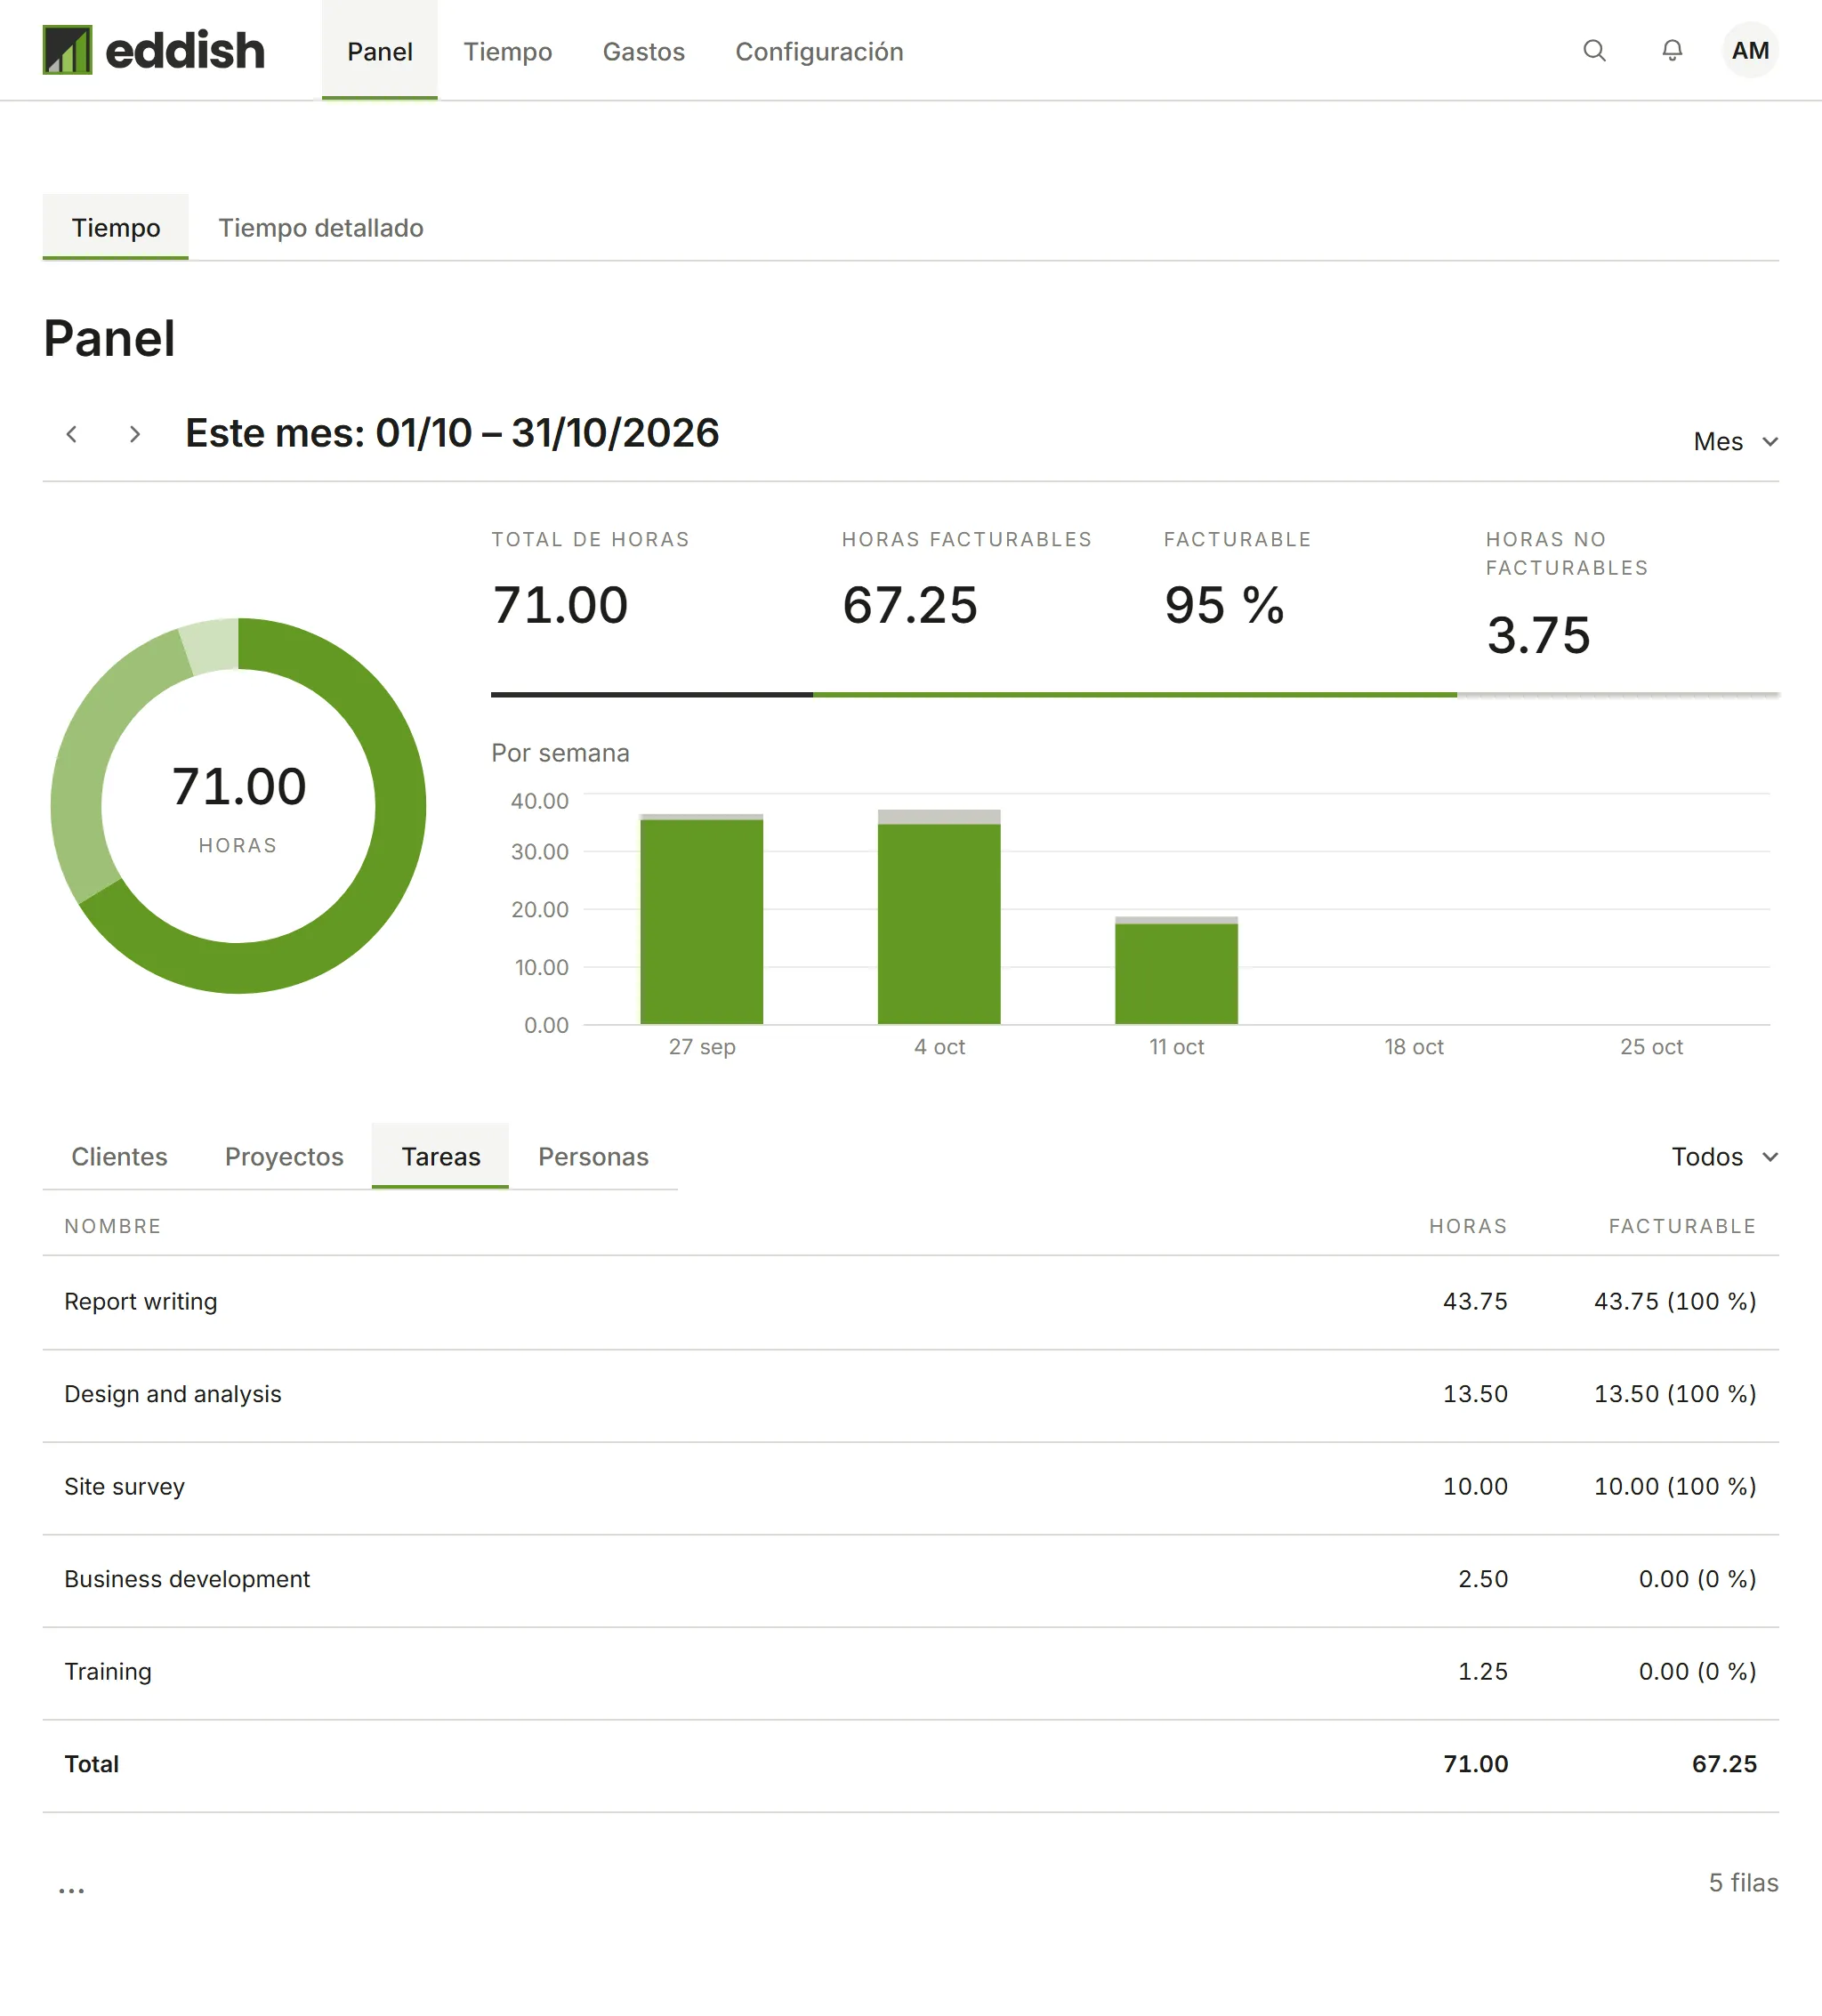The width and height of the screenshot is (1822, 2016).
Task: Switch to the Clientes tab
Action: tap(119, 1156)
